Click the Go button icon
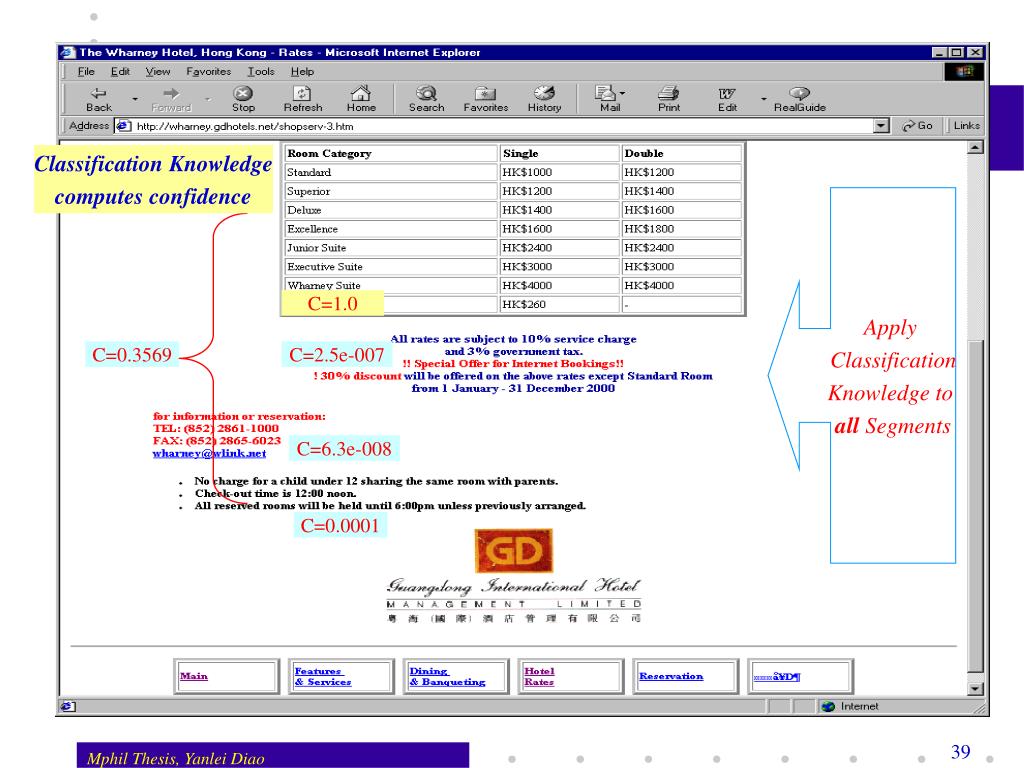This screenshot has height=768, width=1024. pyautogui.click(x=908, y=126)
